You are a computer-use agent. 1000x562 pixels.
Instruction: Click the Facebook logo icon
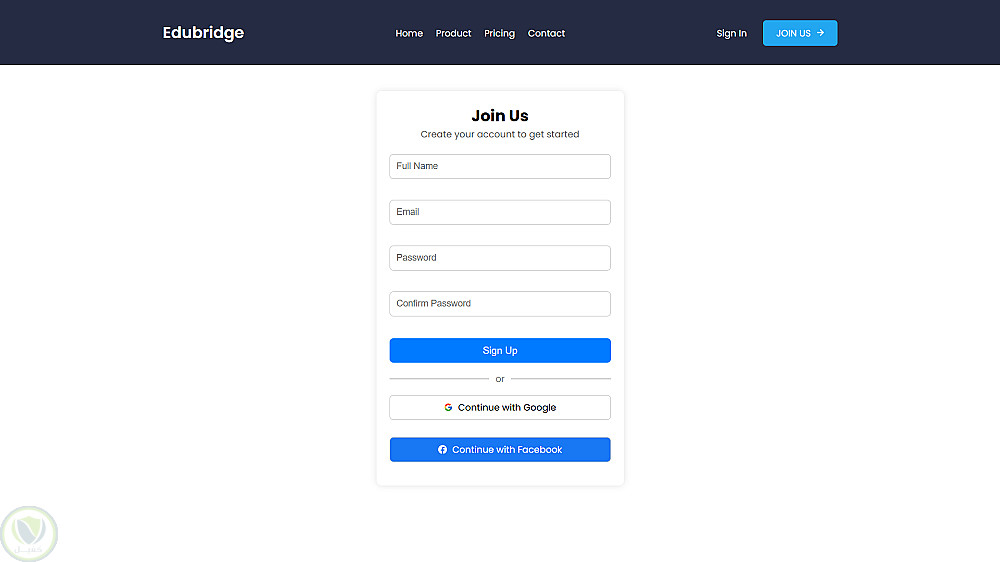coord(442,450)
